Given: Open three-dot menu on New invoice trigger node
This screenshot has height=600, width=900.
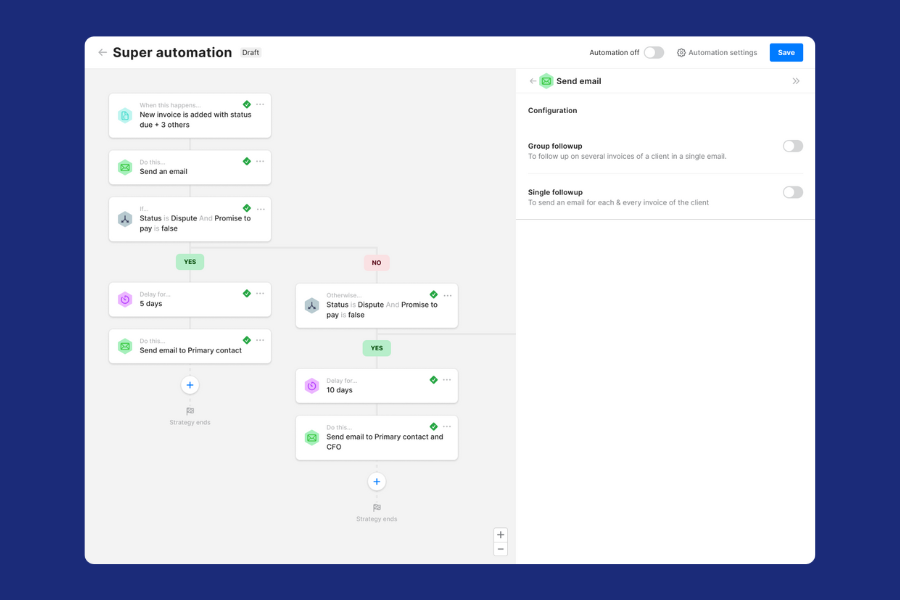Looking at the screenshot, I should [260, 104].
